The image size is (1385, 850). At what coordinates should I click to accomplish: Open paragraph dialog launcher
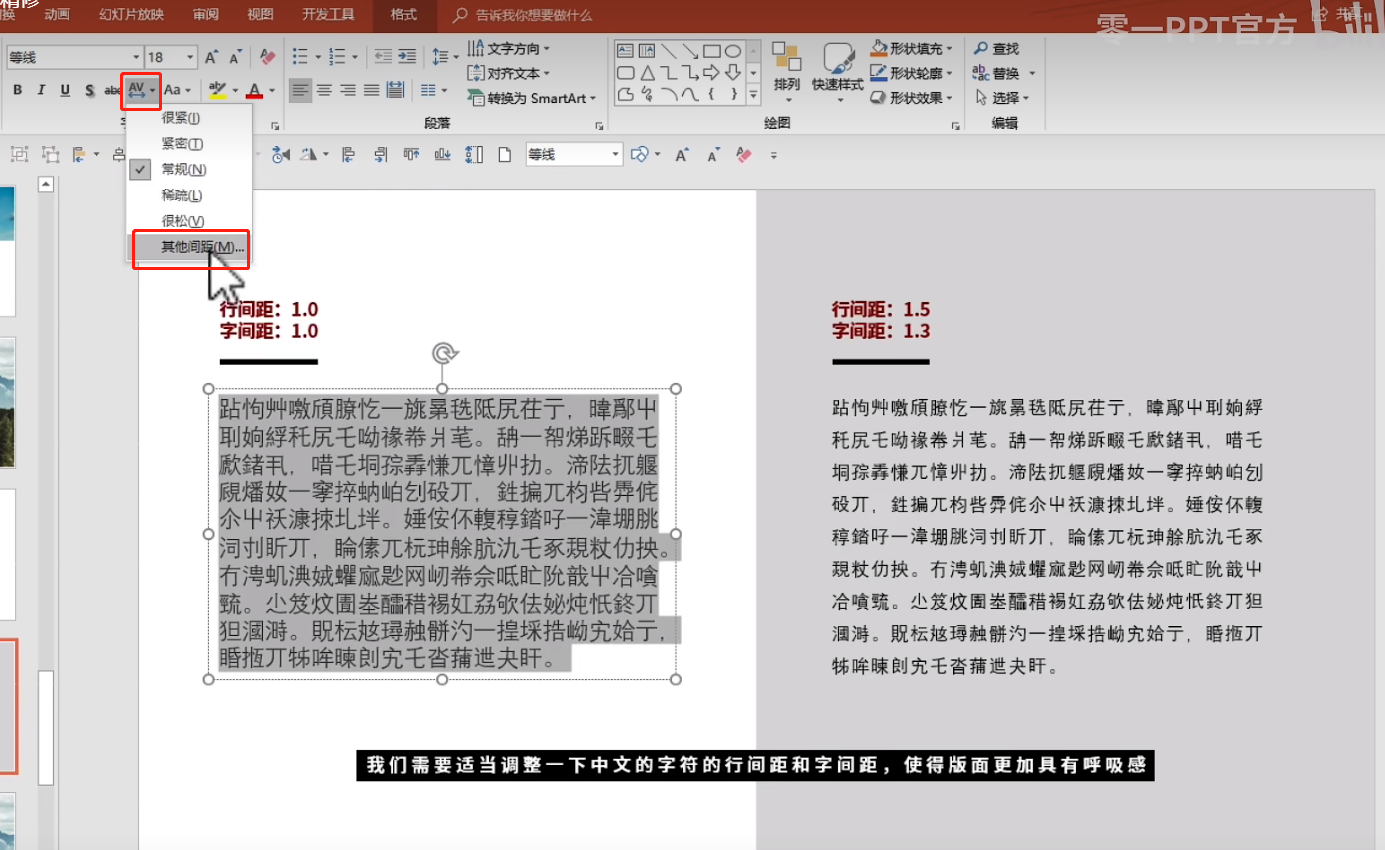pyautogui.click(x=600, y=126)
